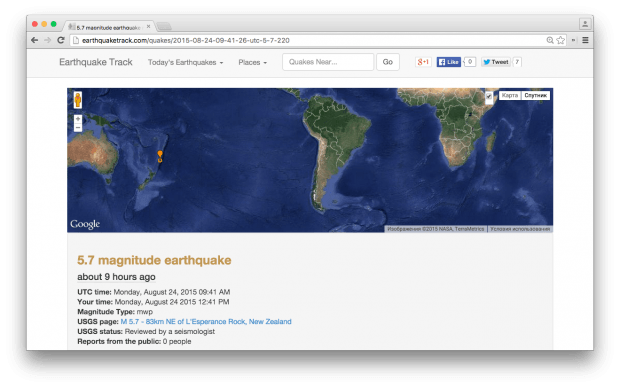Pick the Street View pegman icon

click(x=78, y=100)
